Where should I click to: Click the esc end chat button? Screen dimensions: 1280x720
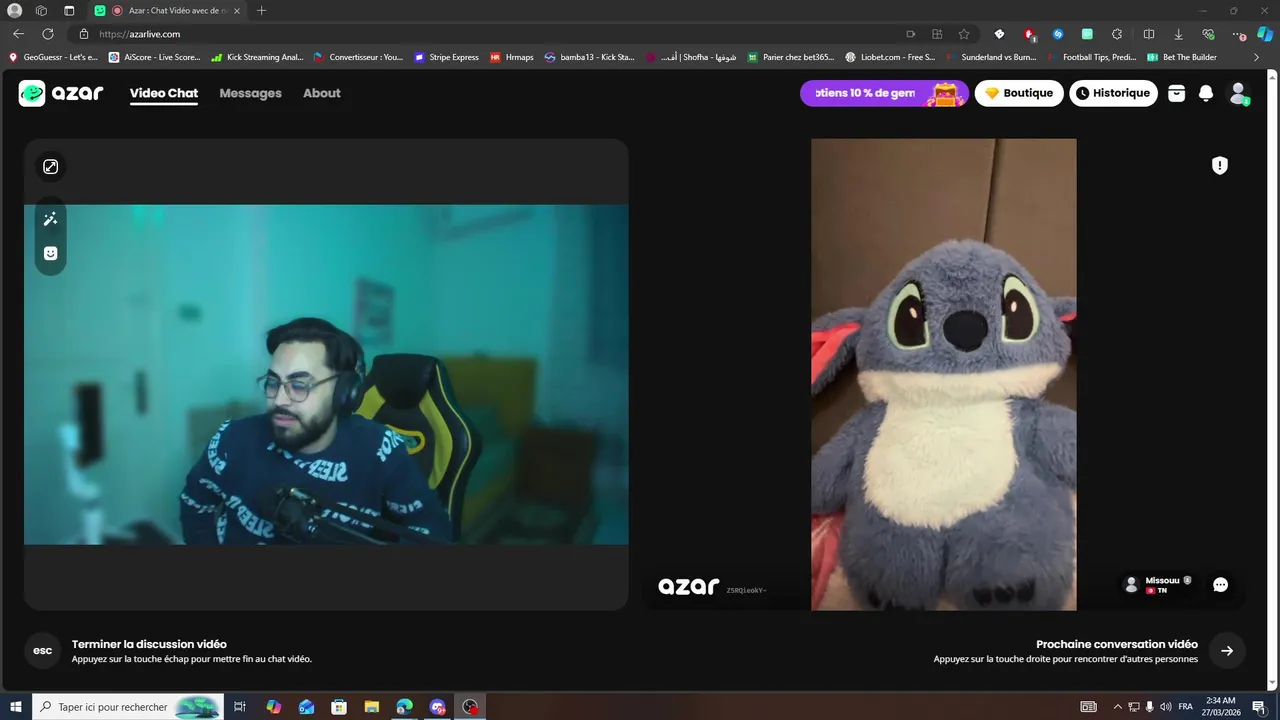[x=42, y=651]
